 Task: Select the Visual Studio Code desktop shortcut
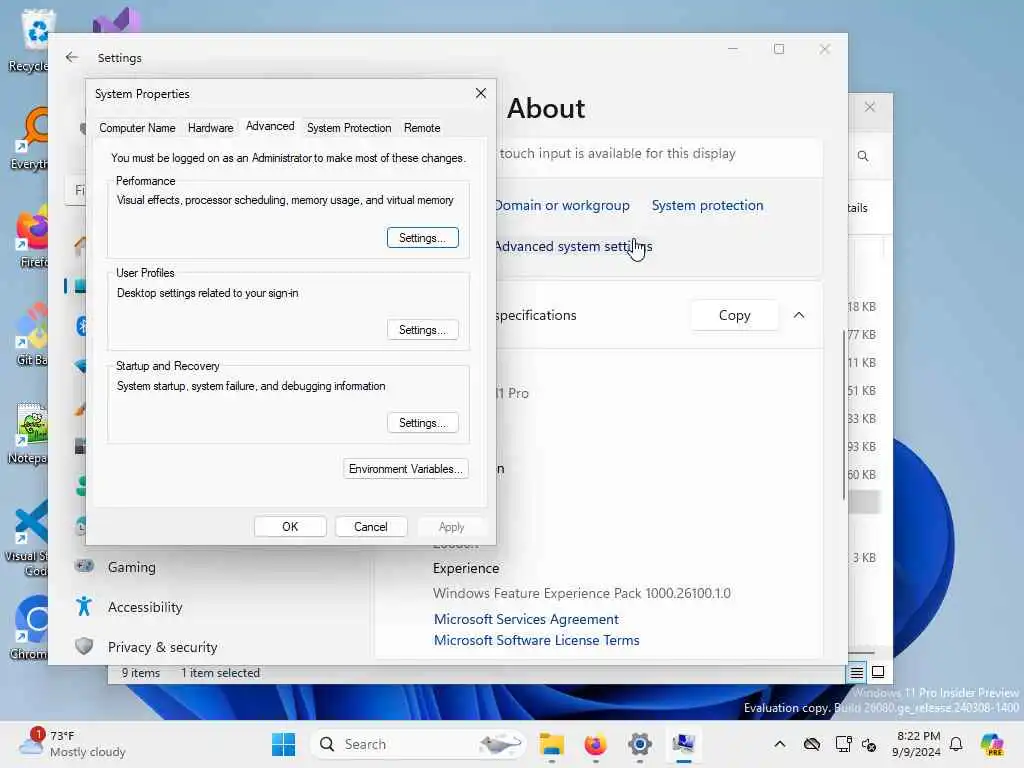coord(27,537)
